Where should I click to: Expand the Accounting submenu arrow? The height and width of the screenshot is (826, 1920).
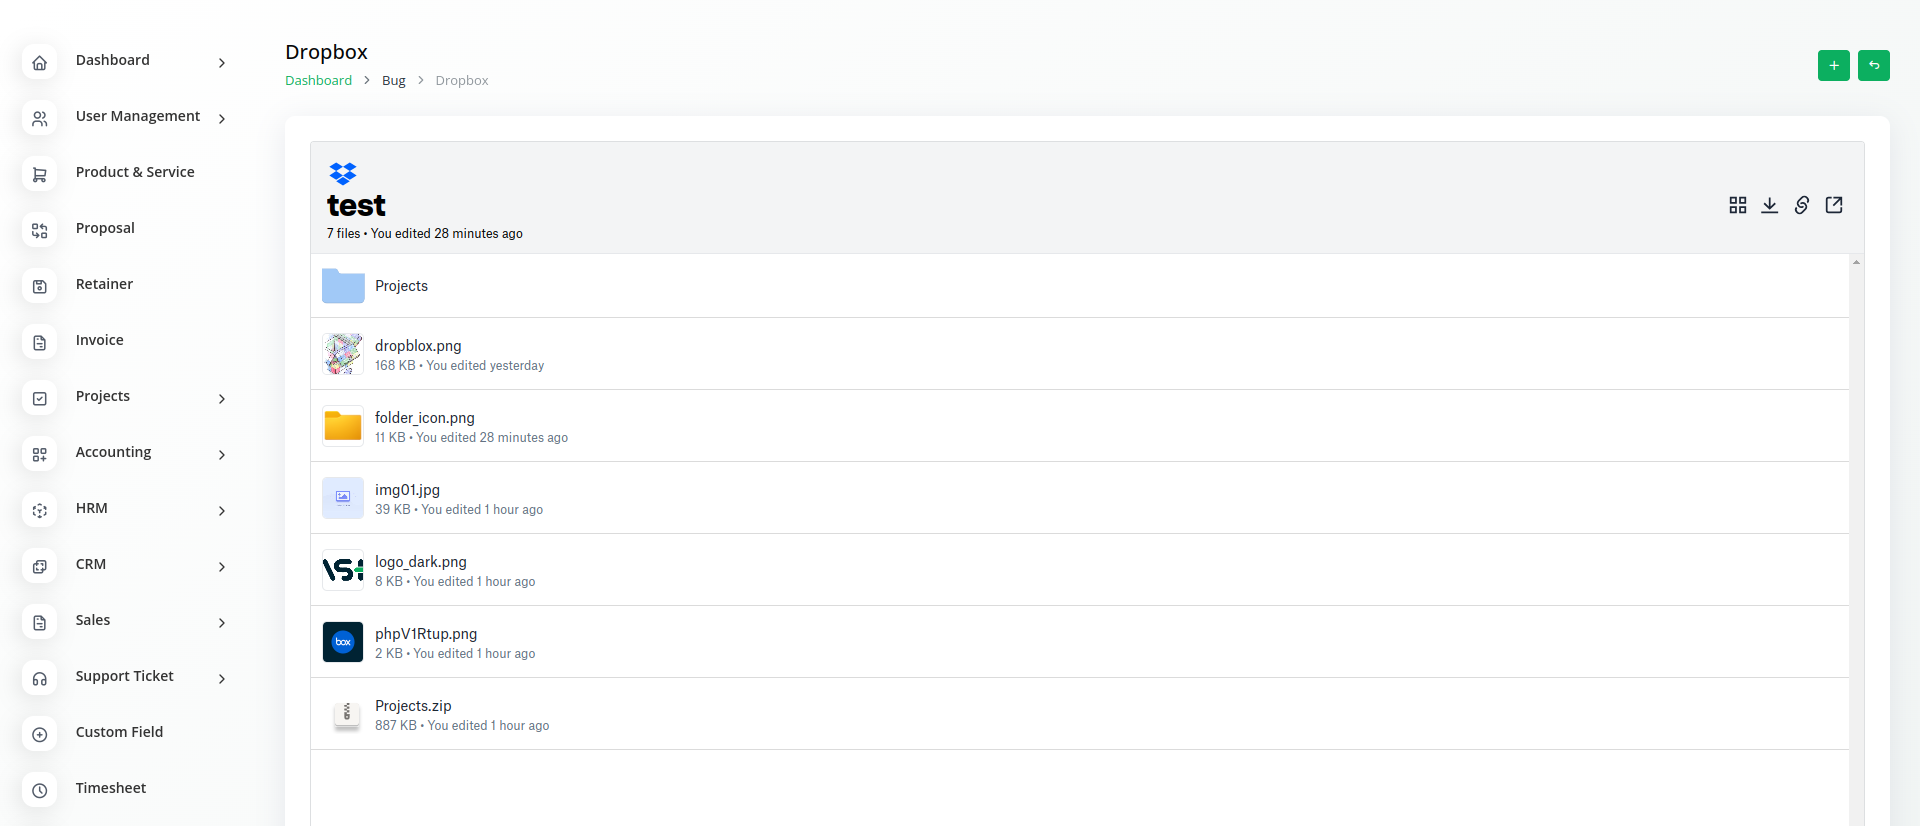click(x=222, y=454)
